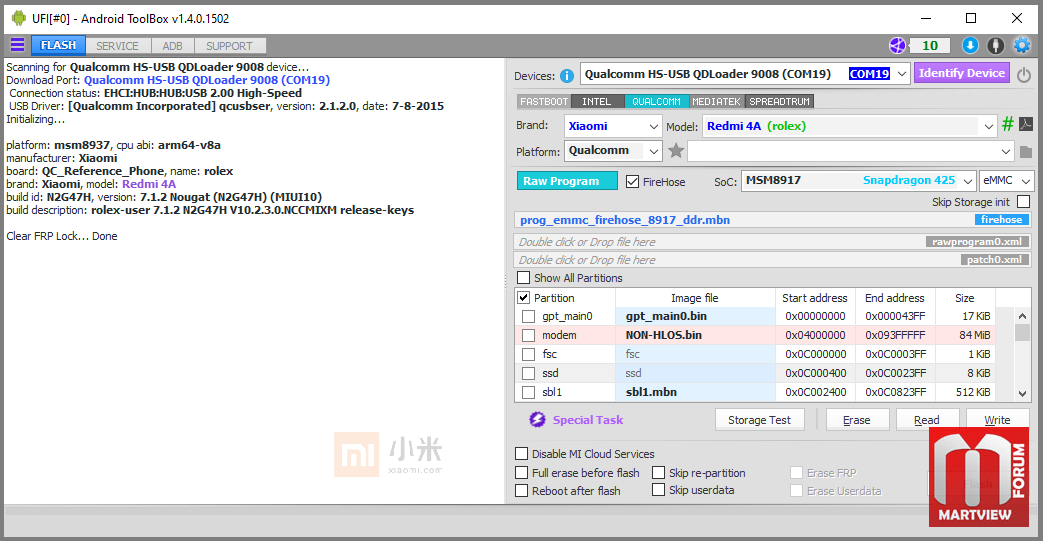Click the blue info icon beside Devices
This screenshot has height=541, width=1043.
[x=567, y=76]
